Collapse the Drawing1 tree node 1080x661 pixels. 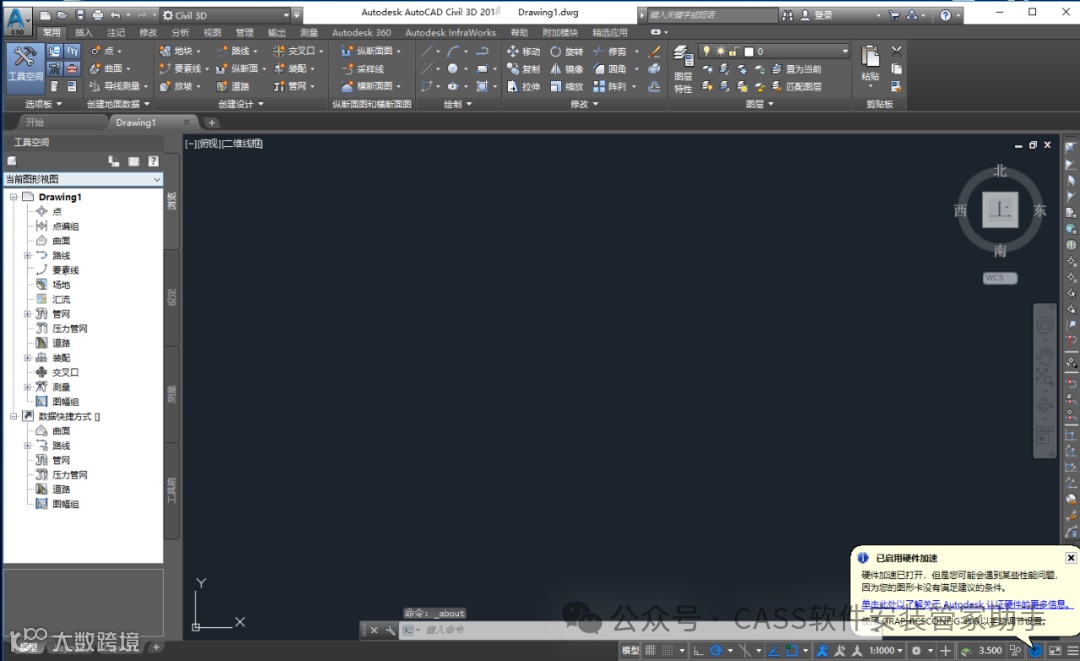13,197
